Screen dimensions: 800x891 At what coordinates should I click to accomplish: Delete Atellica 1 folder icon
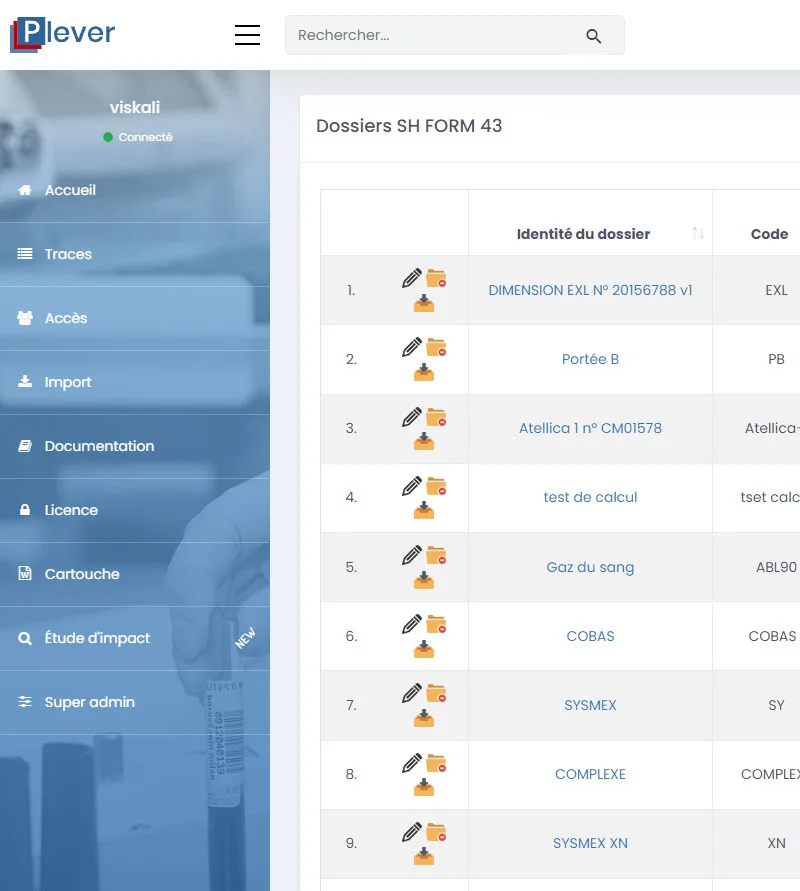[436, 417]
